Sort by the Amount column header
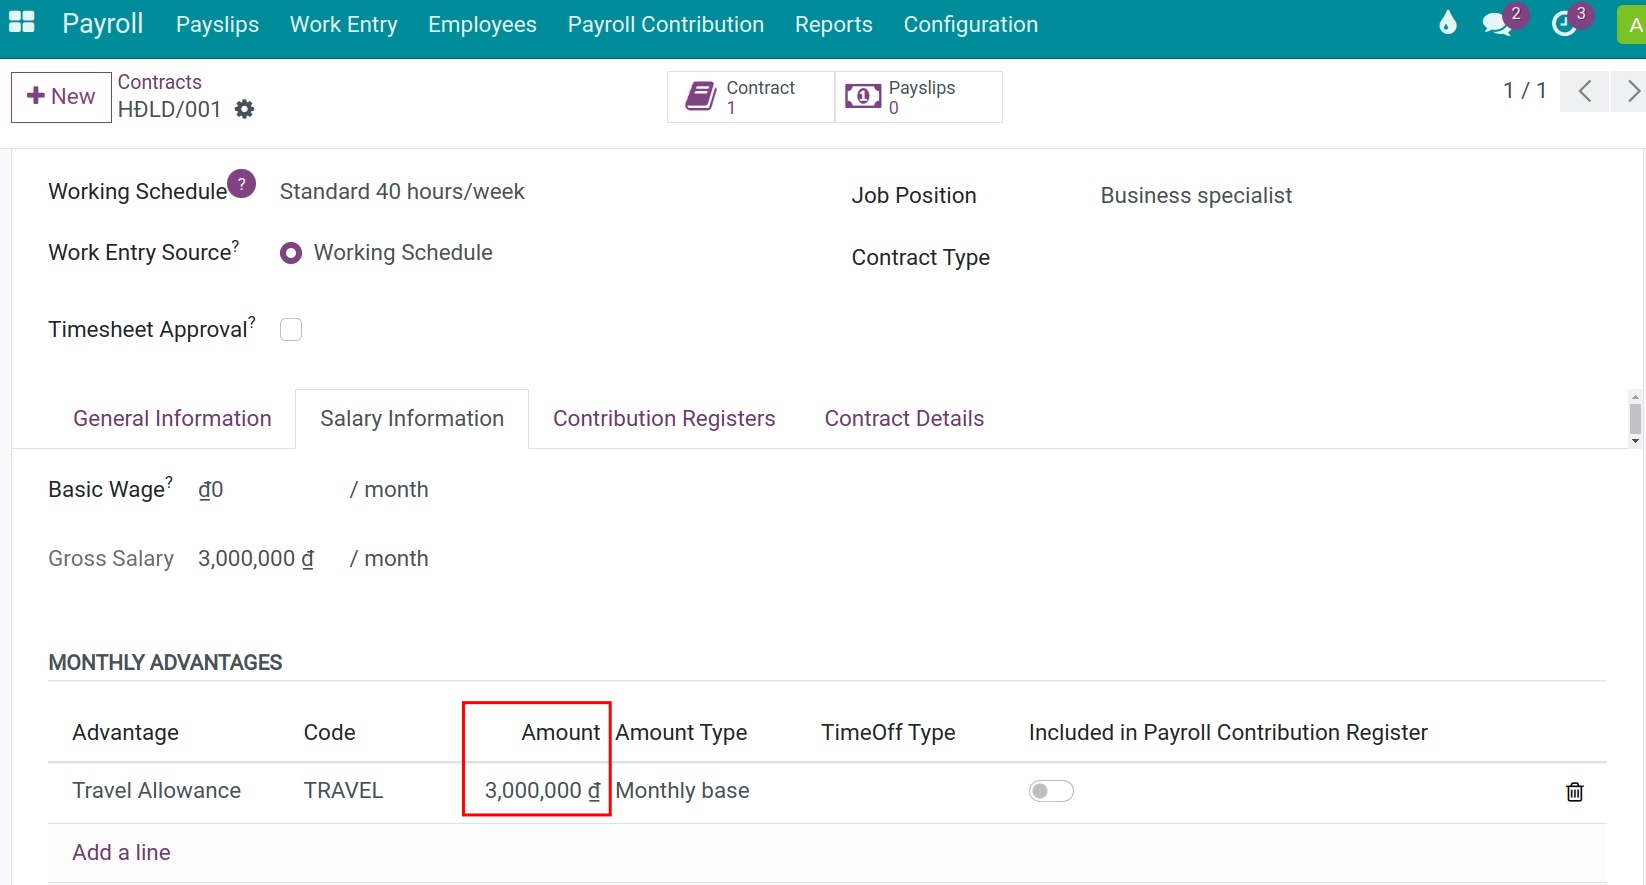 tap(560, 732)
